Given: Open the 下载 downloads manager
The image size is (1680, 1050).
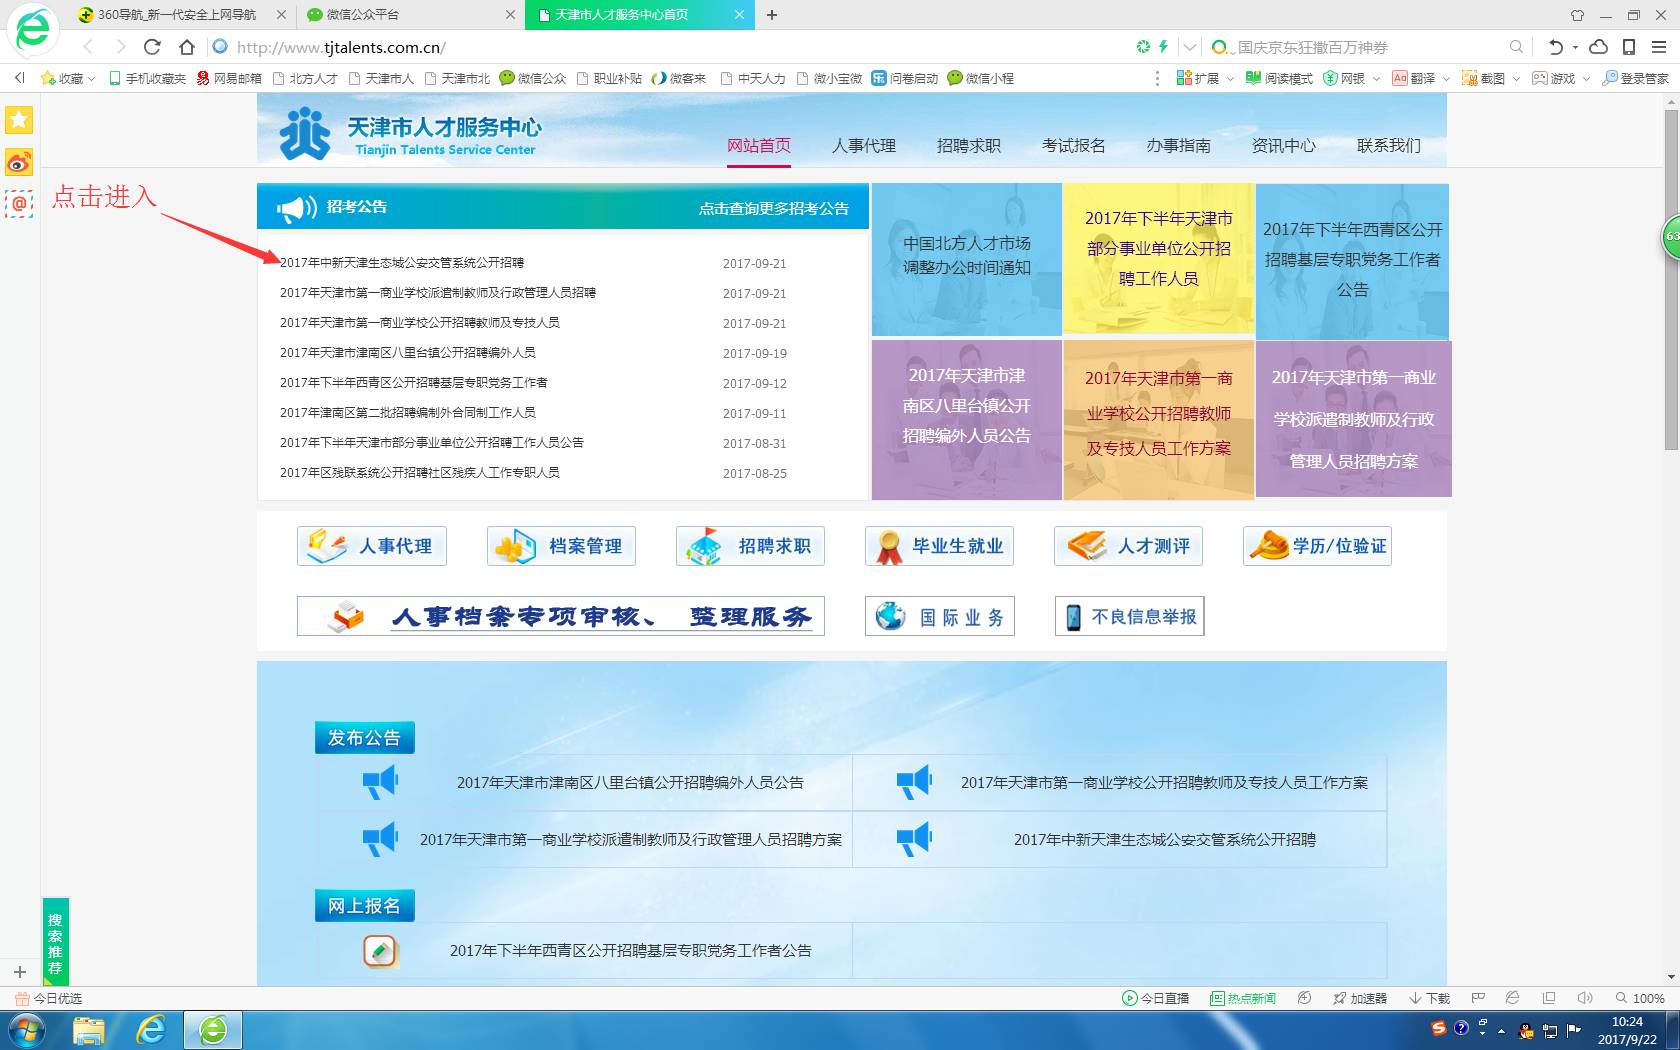Looking at the screenshot, I should tap(1430, 998).
